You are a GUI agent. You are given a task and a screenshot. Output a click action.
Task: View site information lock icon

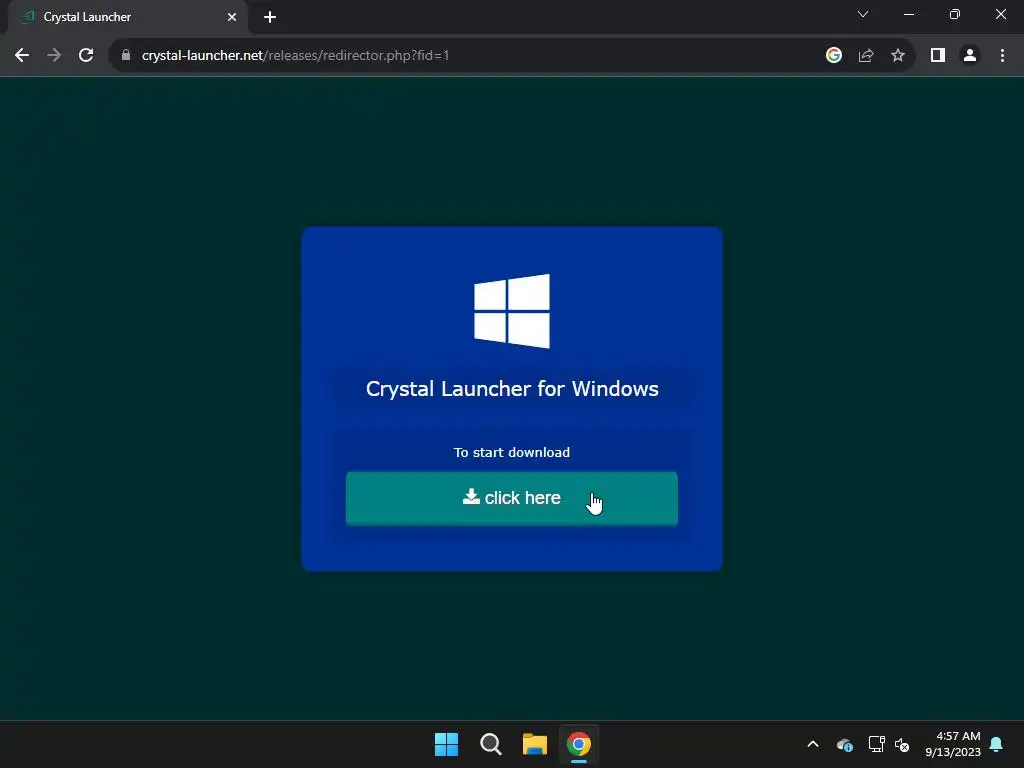coord(126,56)
